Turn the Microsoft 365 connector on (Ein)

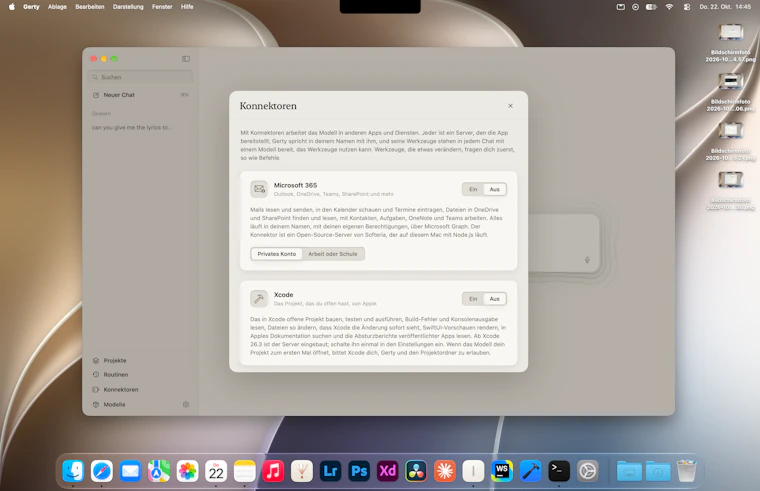click(x=473, y=190)
